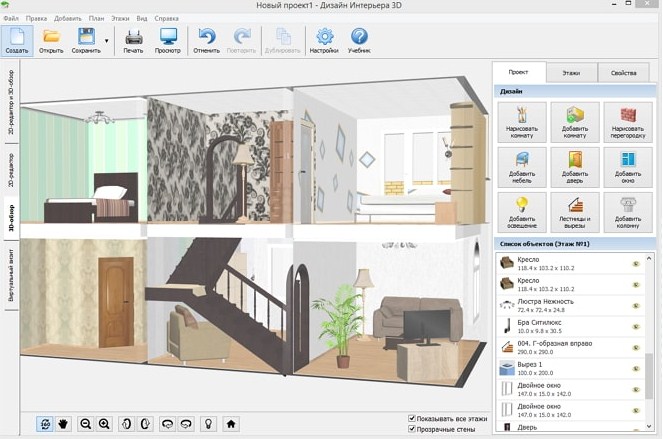Screen dimensions: 663x439
Task: Select the 2D-редактор и 3D-обзор side tab
Action: (11, 102)
